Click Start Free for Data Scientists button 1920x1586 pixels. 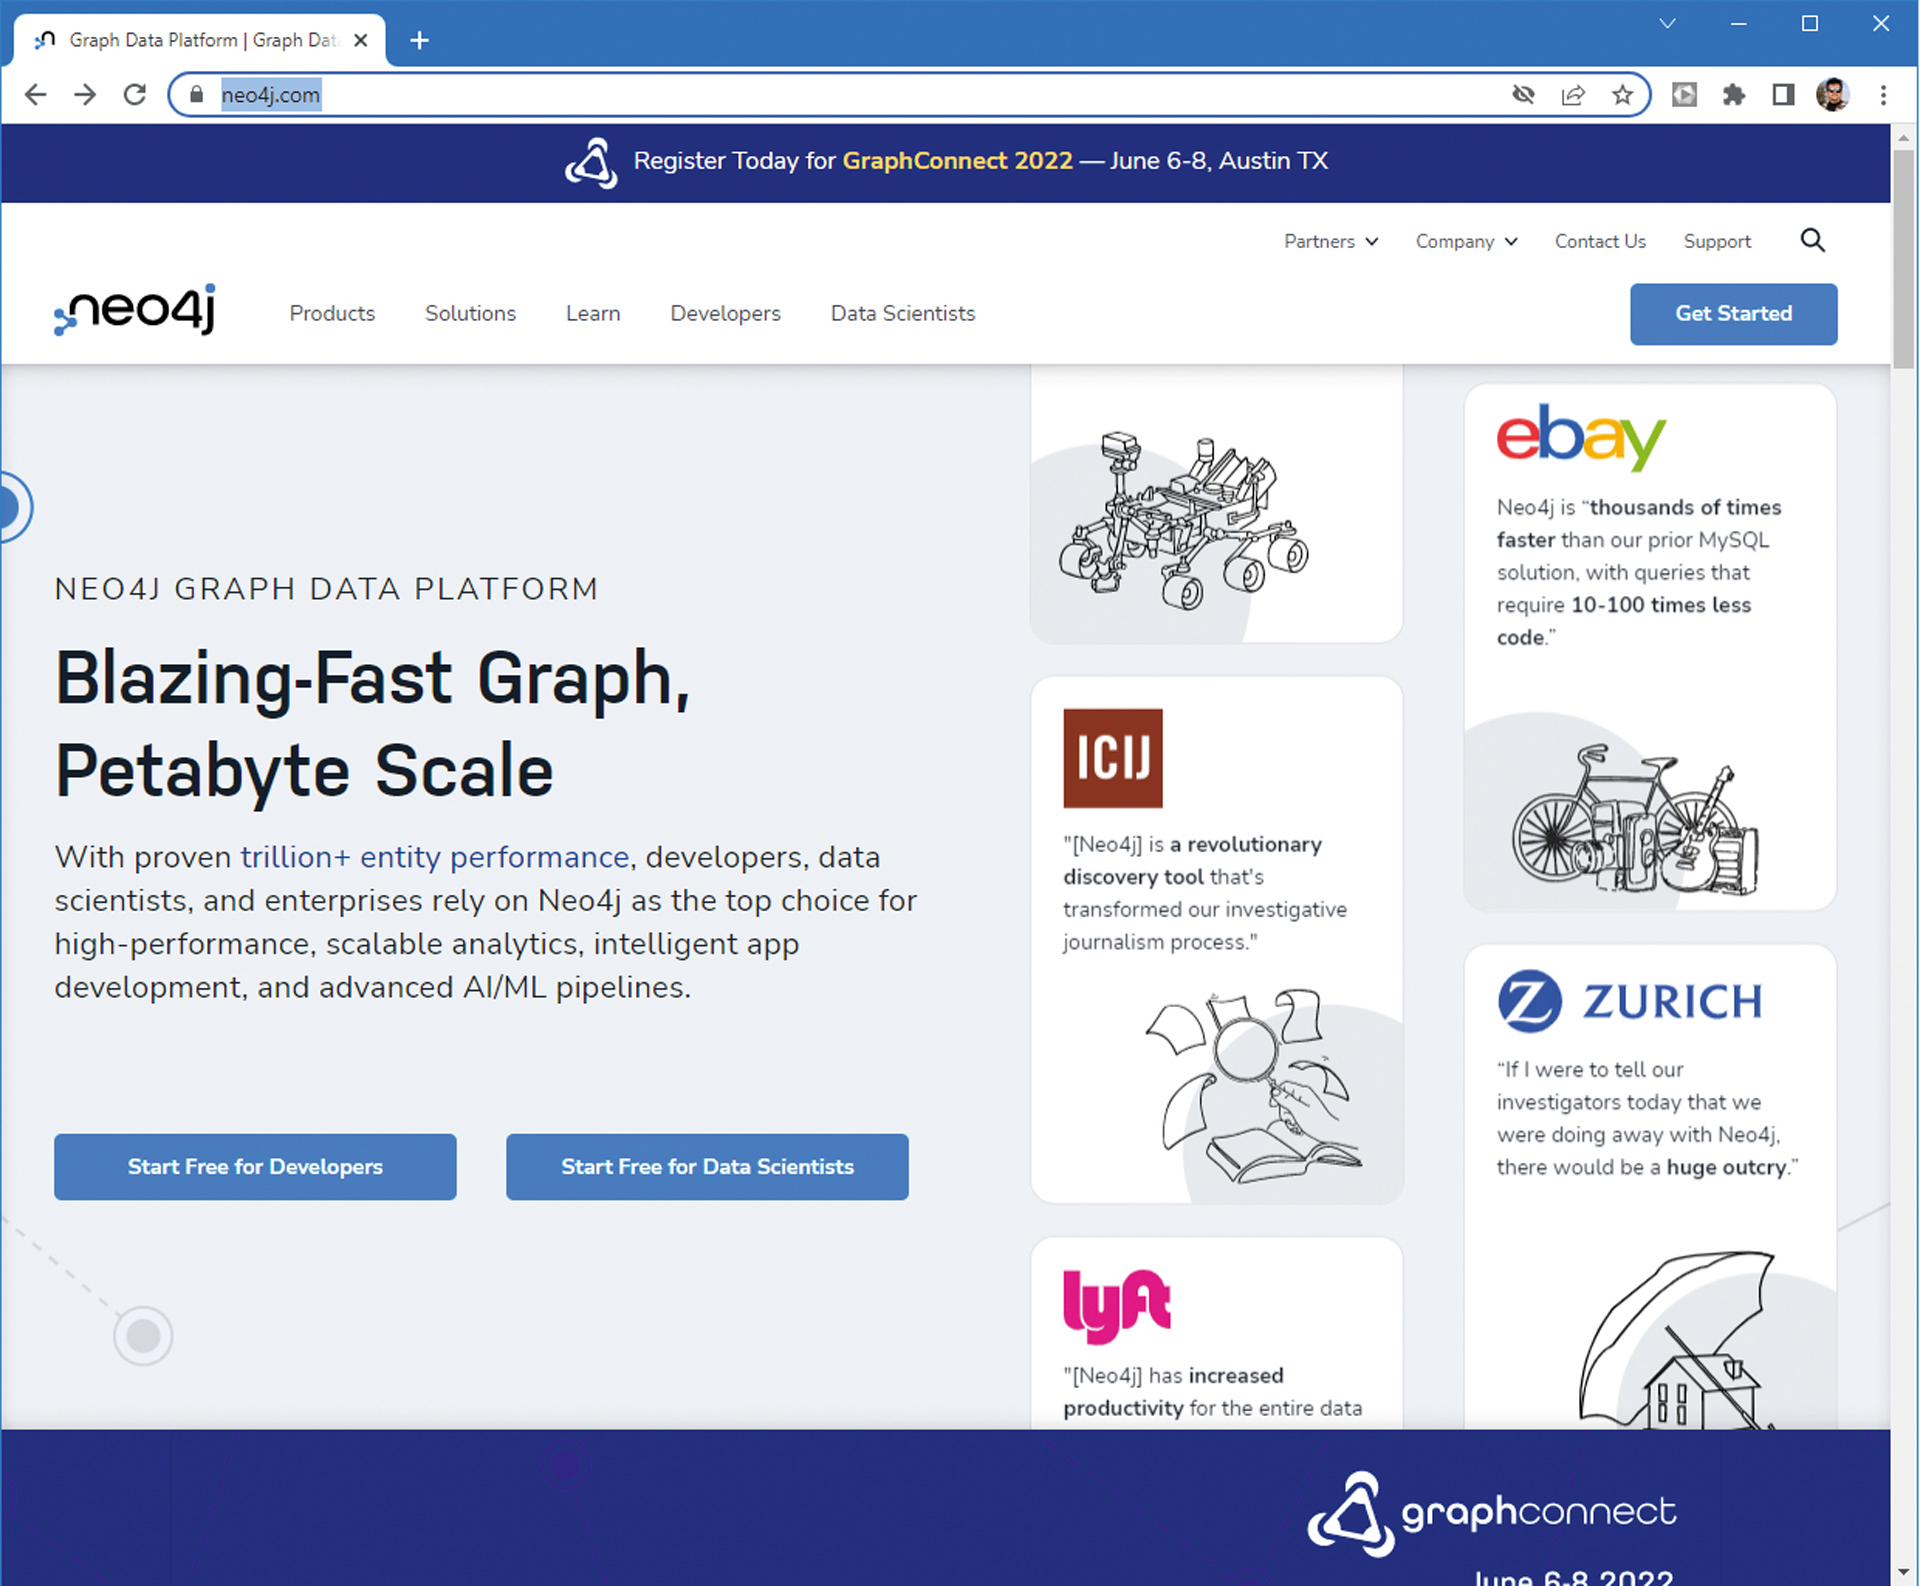pyautogui.click(x=707, y=1166)
